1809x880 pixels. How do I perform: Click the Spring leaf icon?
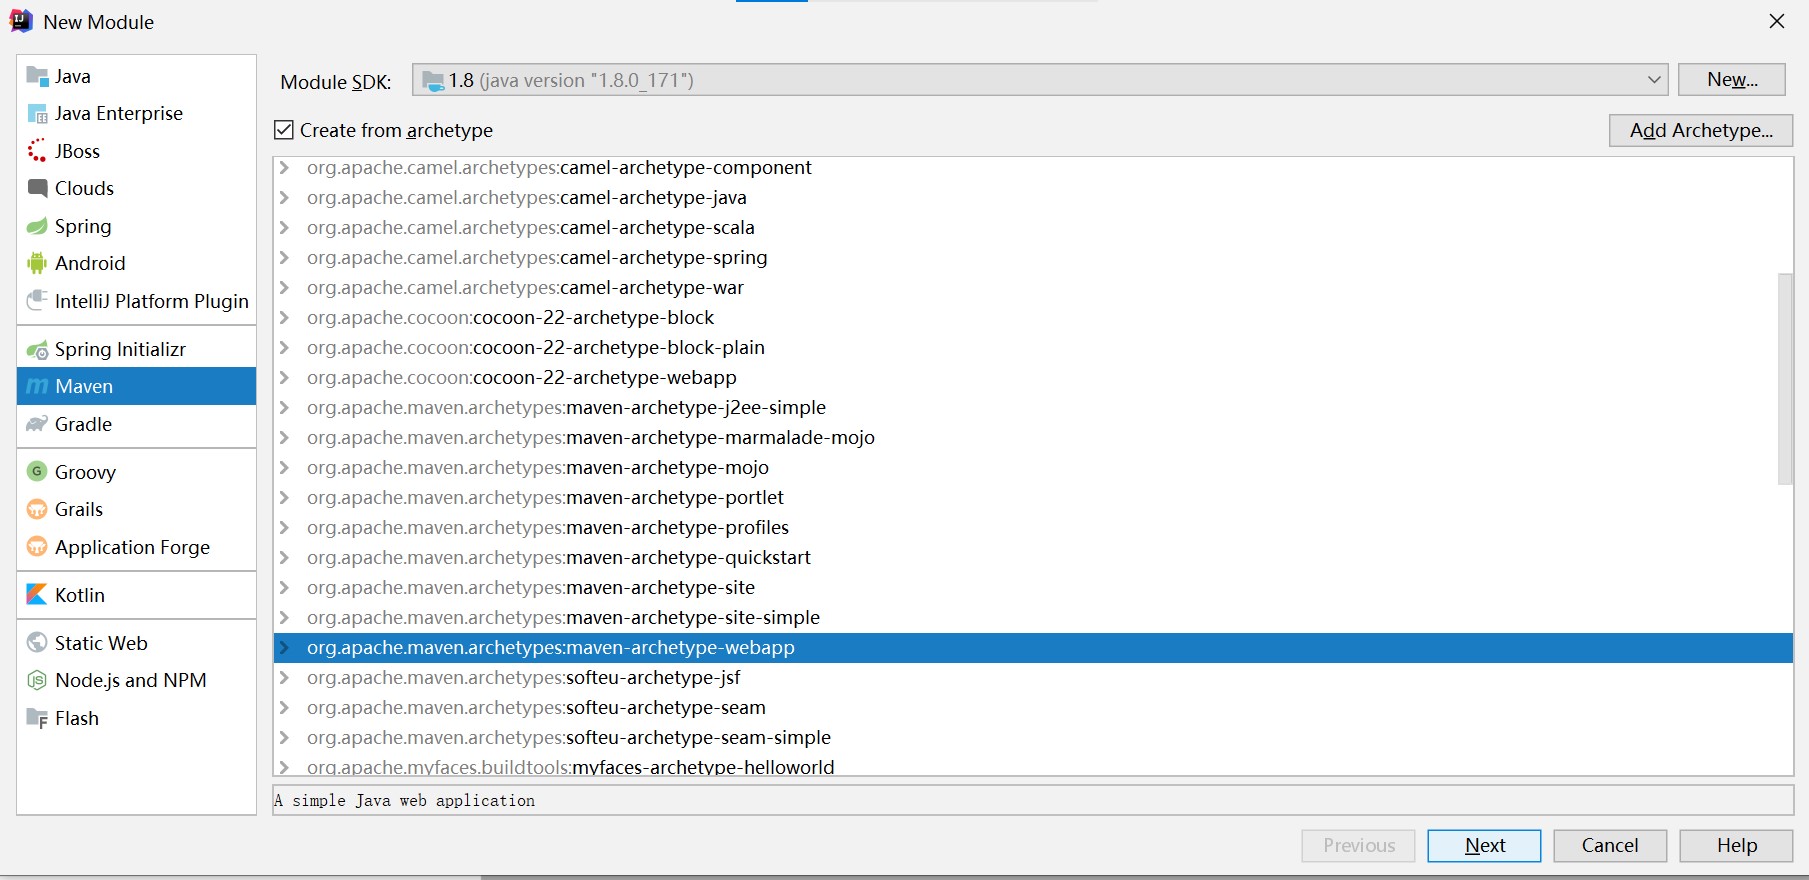pos(37,226)
